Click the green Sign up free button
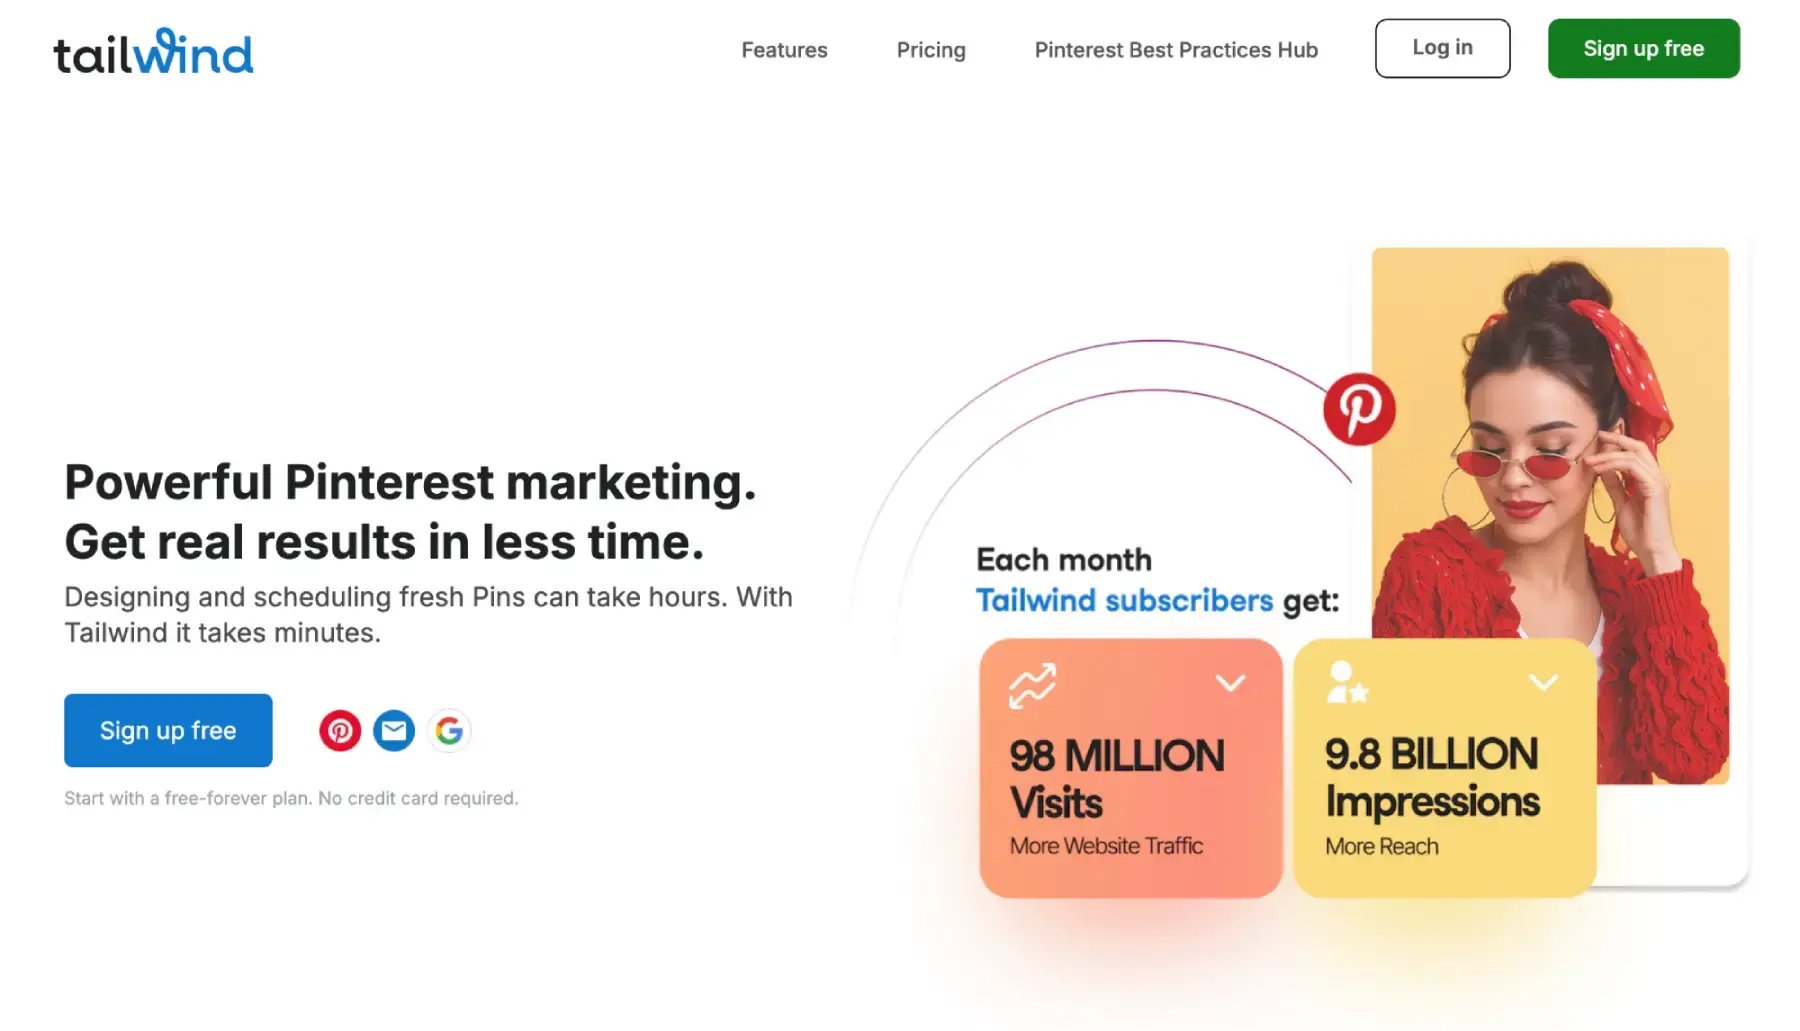Screen dimensions: 1800x1031 pos(1643,48)
